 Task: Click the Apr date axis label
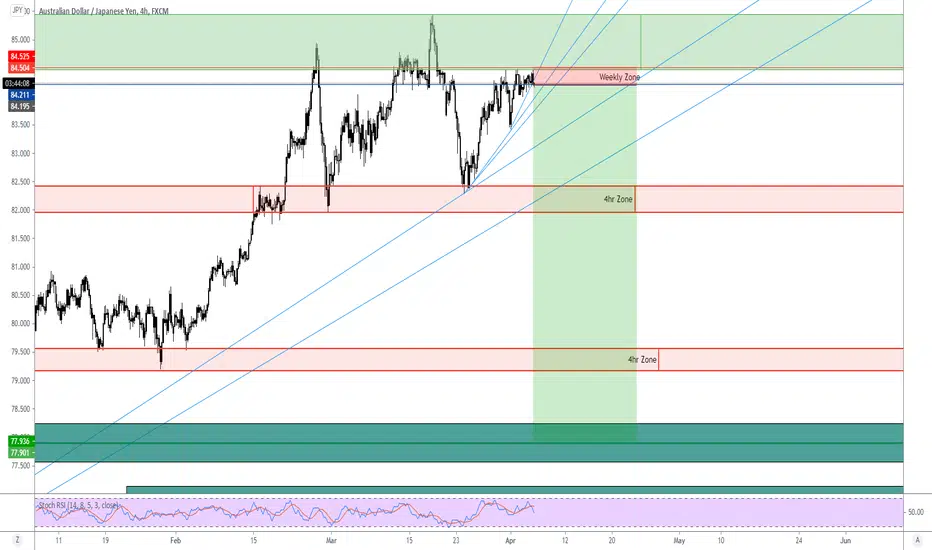511,540
